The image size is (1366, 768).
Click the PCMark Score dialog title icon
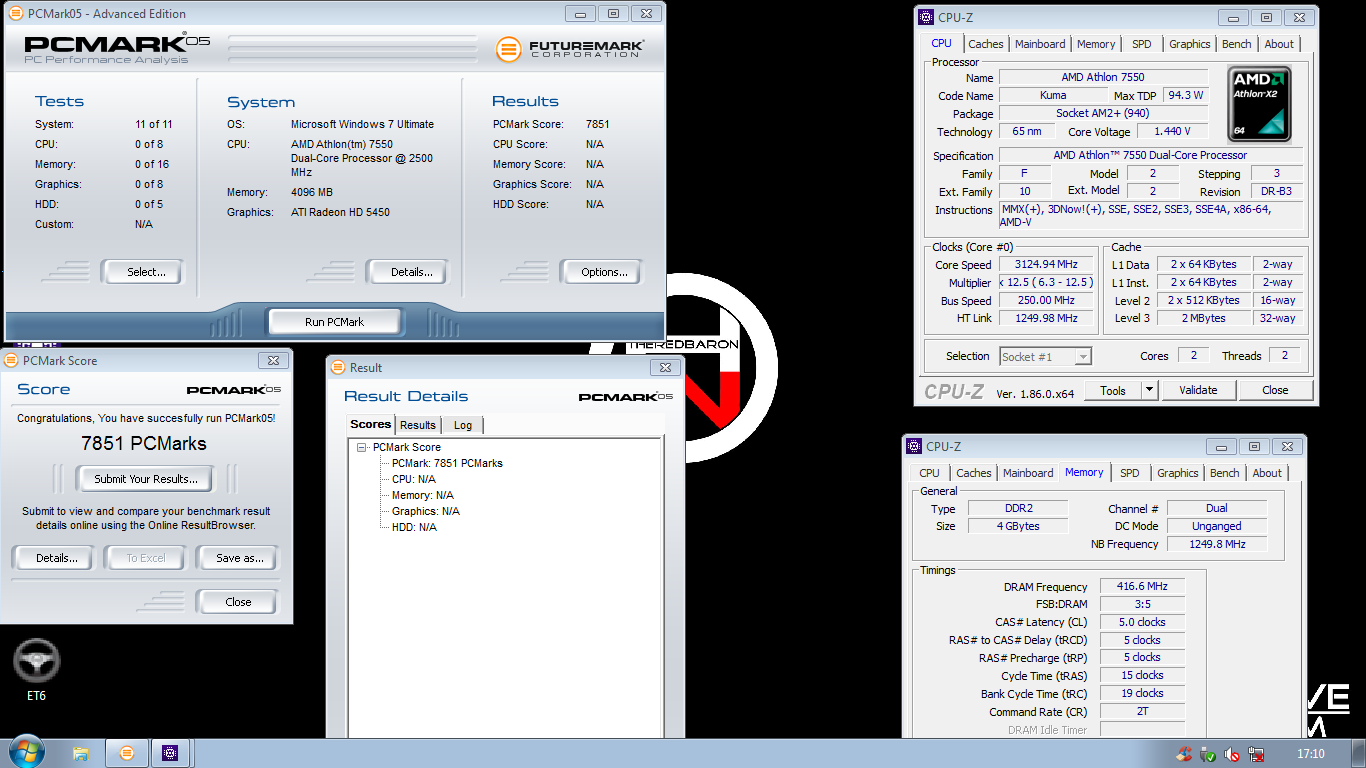click(11, 360)
